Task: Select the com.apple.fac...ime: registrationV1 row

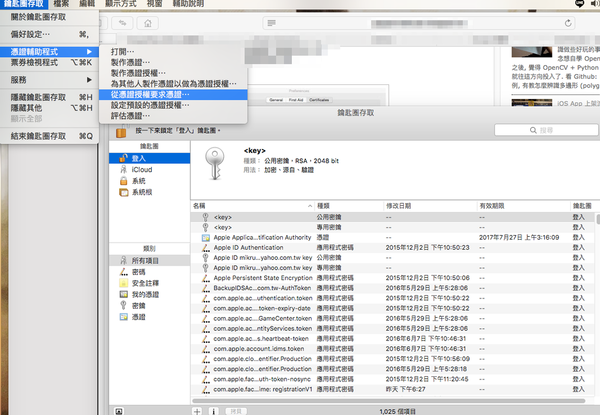Action: (x=393, y=389)
